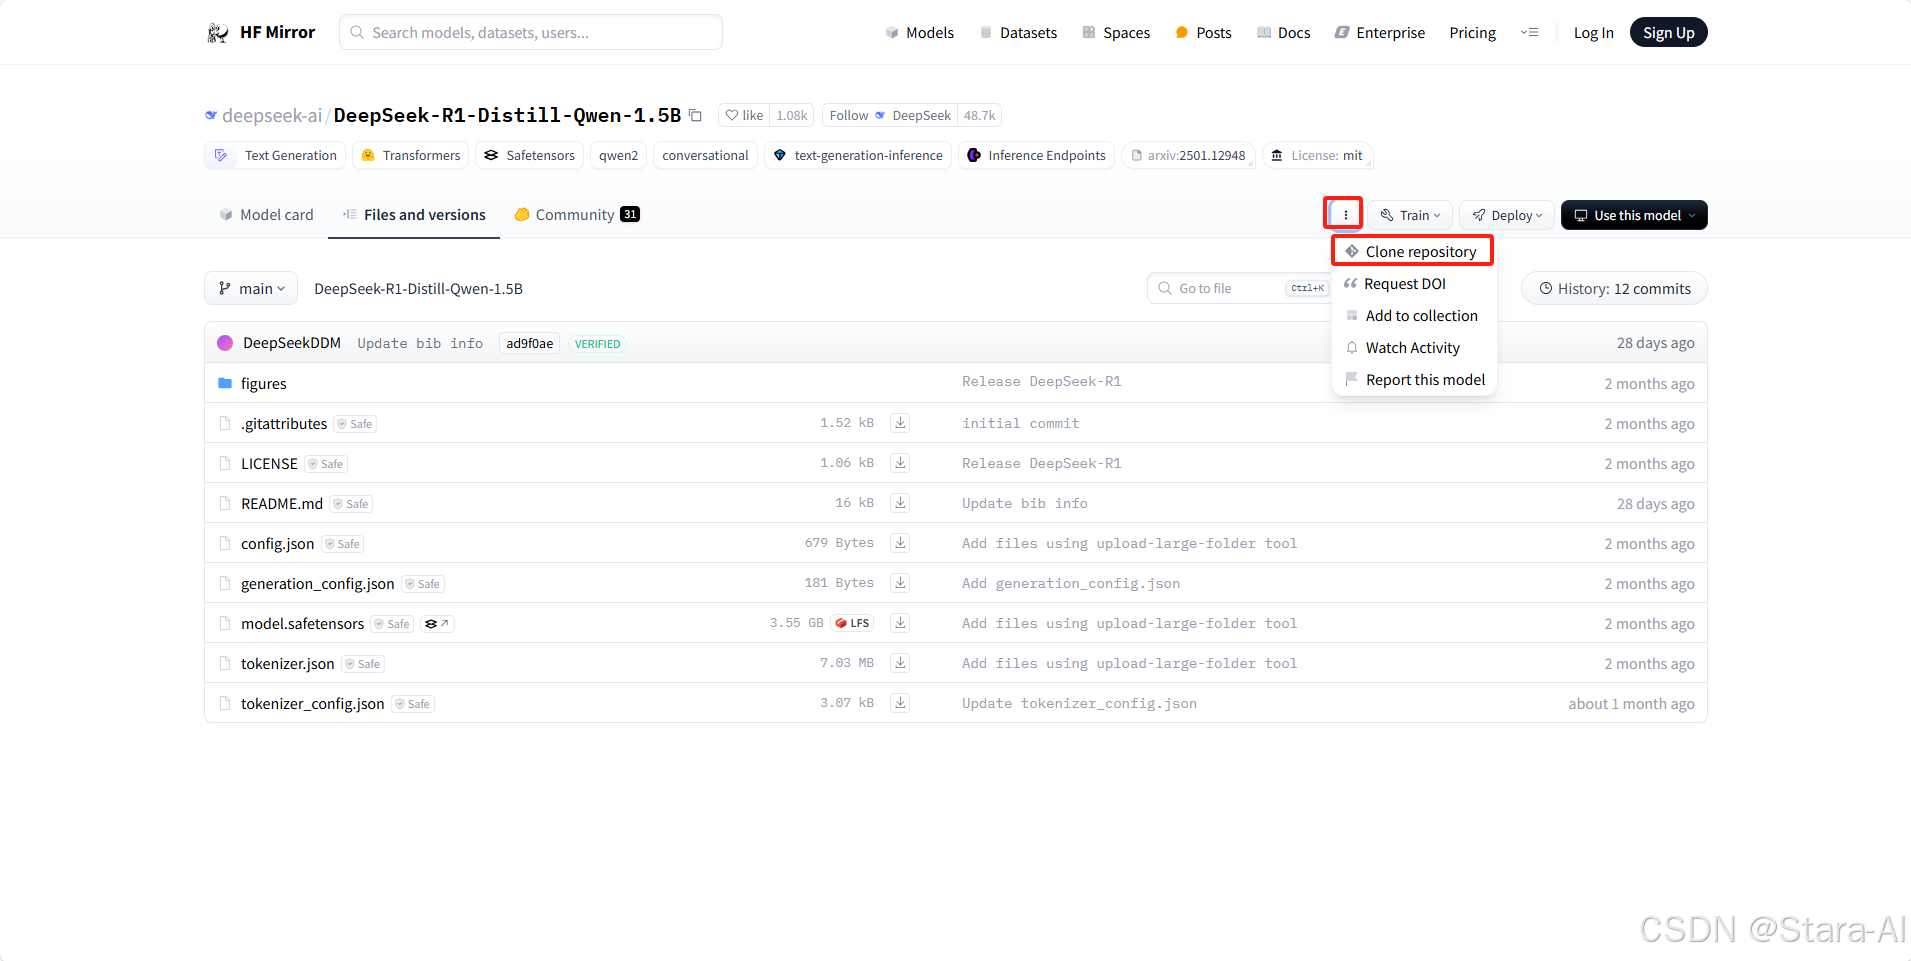The width and height of the screenshot is (1911, 961).
Task: Open the Posts page
Action: click(x=1203, y=33)
